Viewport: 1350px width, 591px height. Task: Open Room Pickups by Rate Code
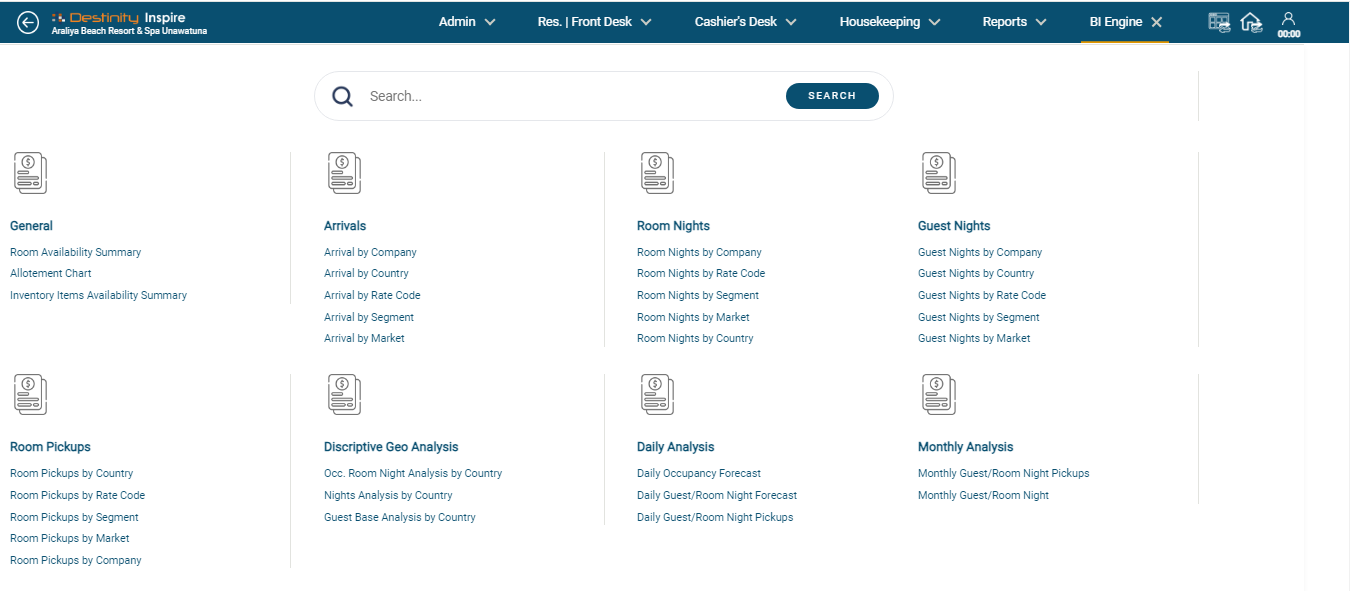(78, 495)
